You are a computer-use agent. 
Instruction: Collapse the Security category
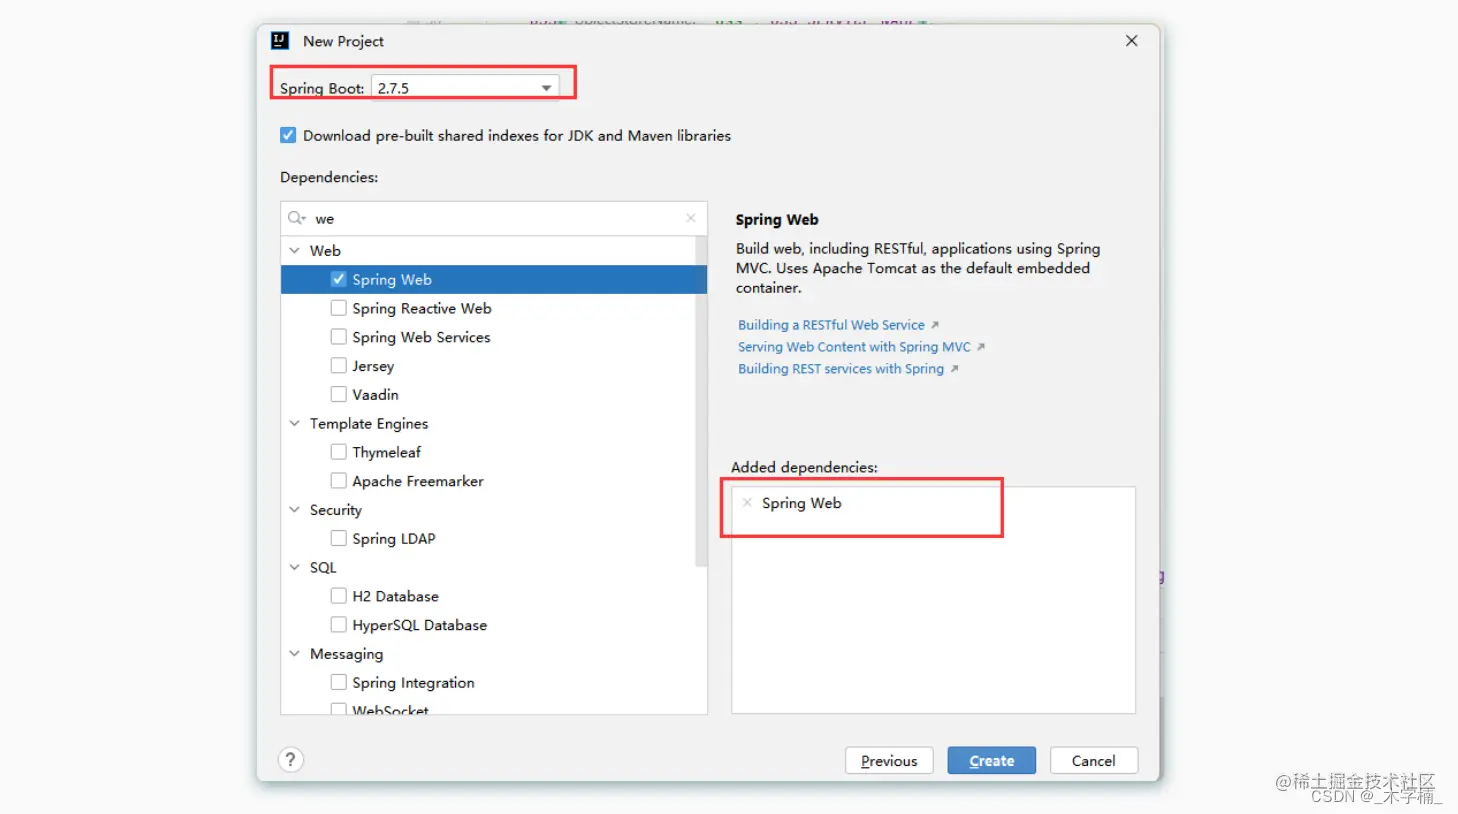(295, 509)
